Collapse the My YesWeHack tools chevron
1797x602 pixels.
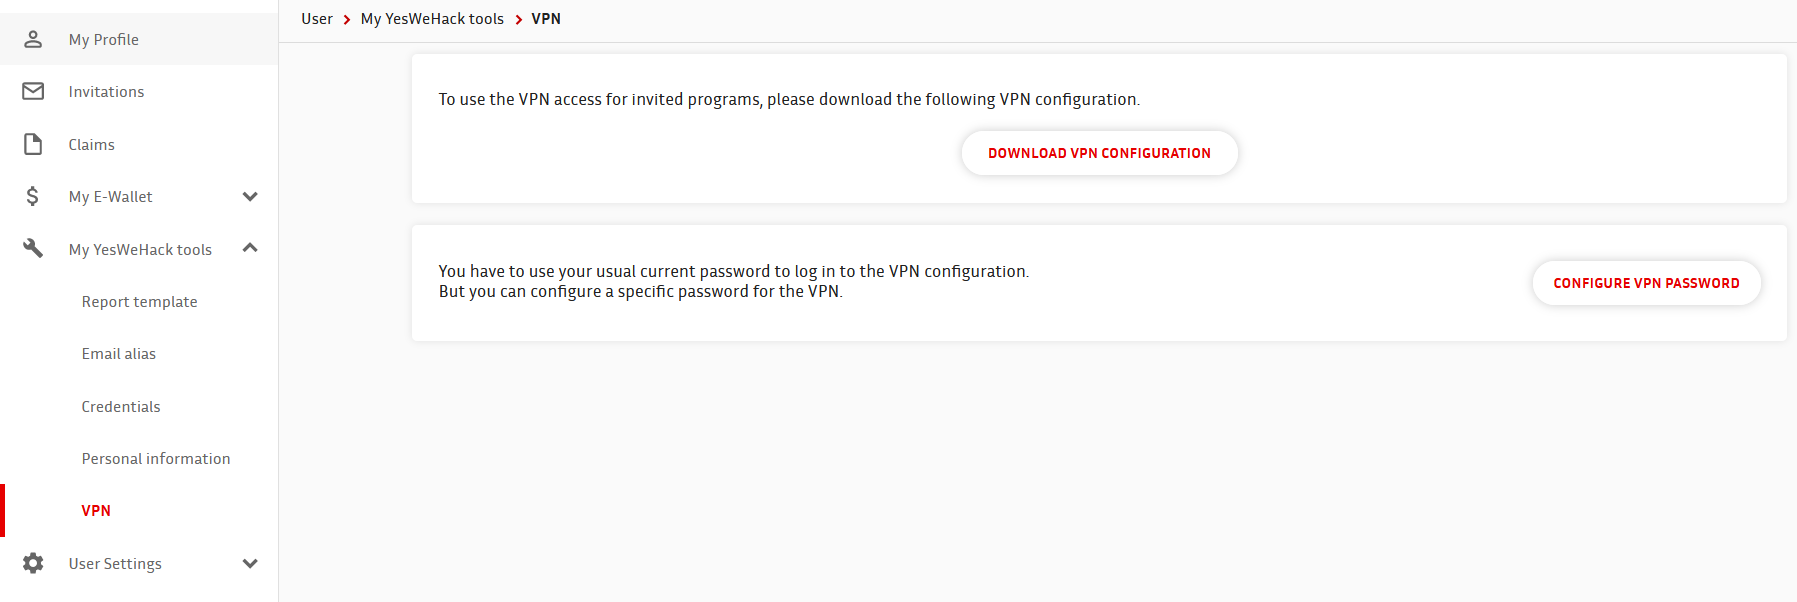pos(250,248)
